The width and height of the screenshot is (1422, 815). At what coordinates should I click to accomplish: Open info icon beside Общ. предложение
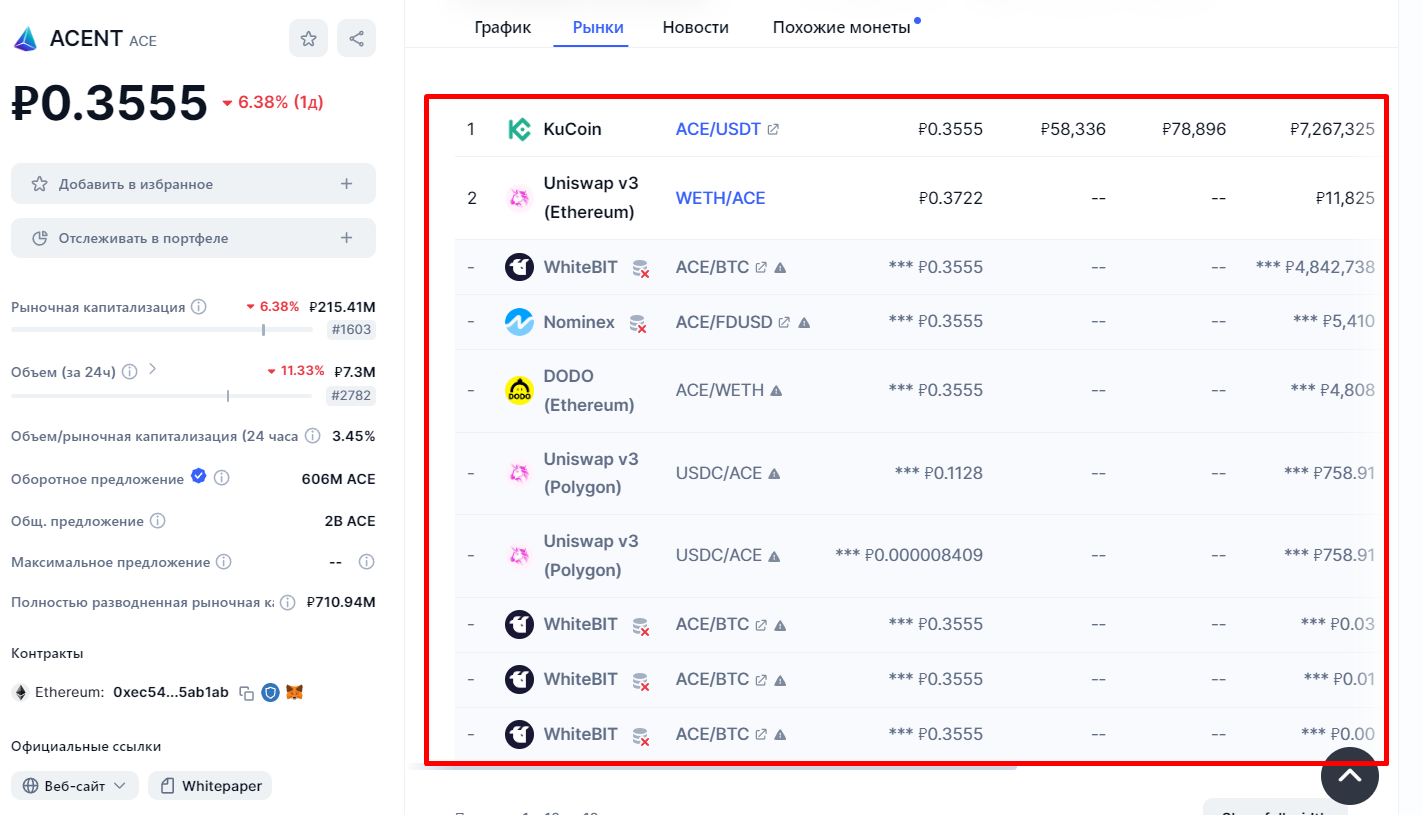(x=157, y=521)
